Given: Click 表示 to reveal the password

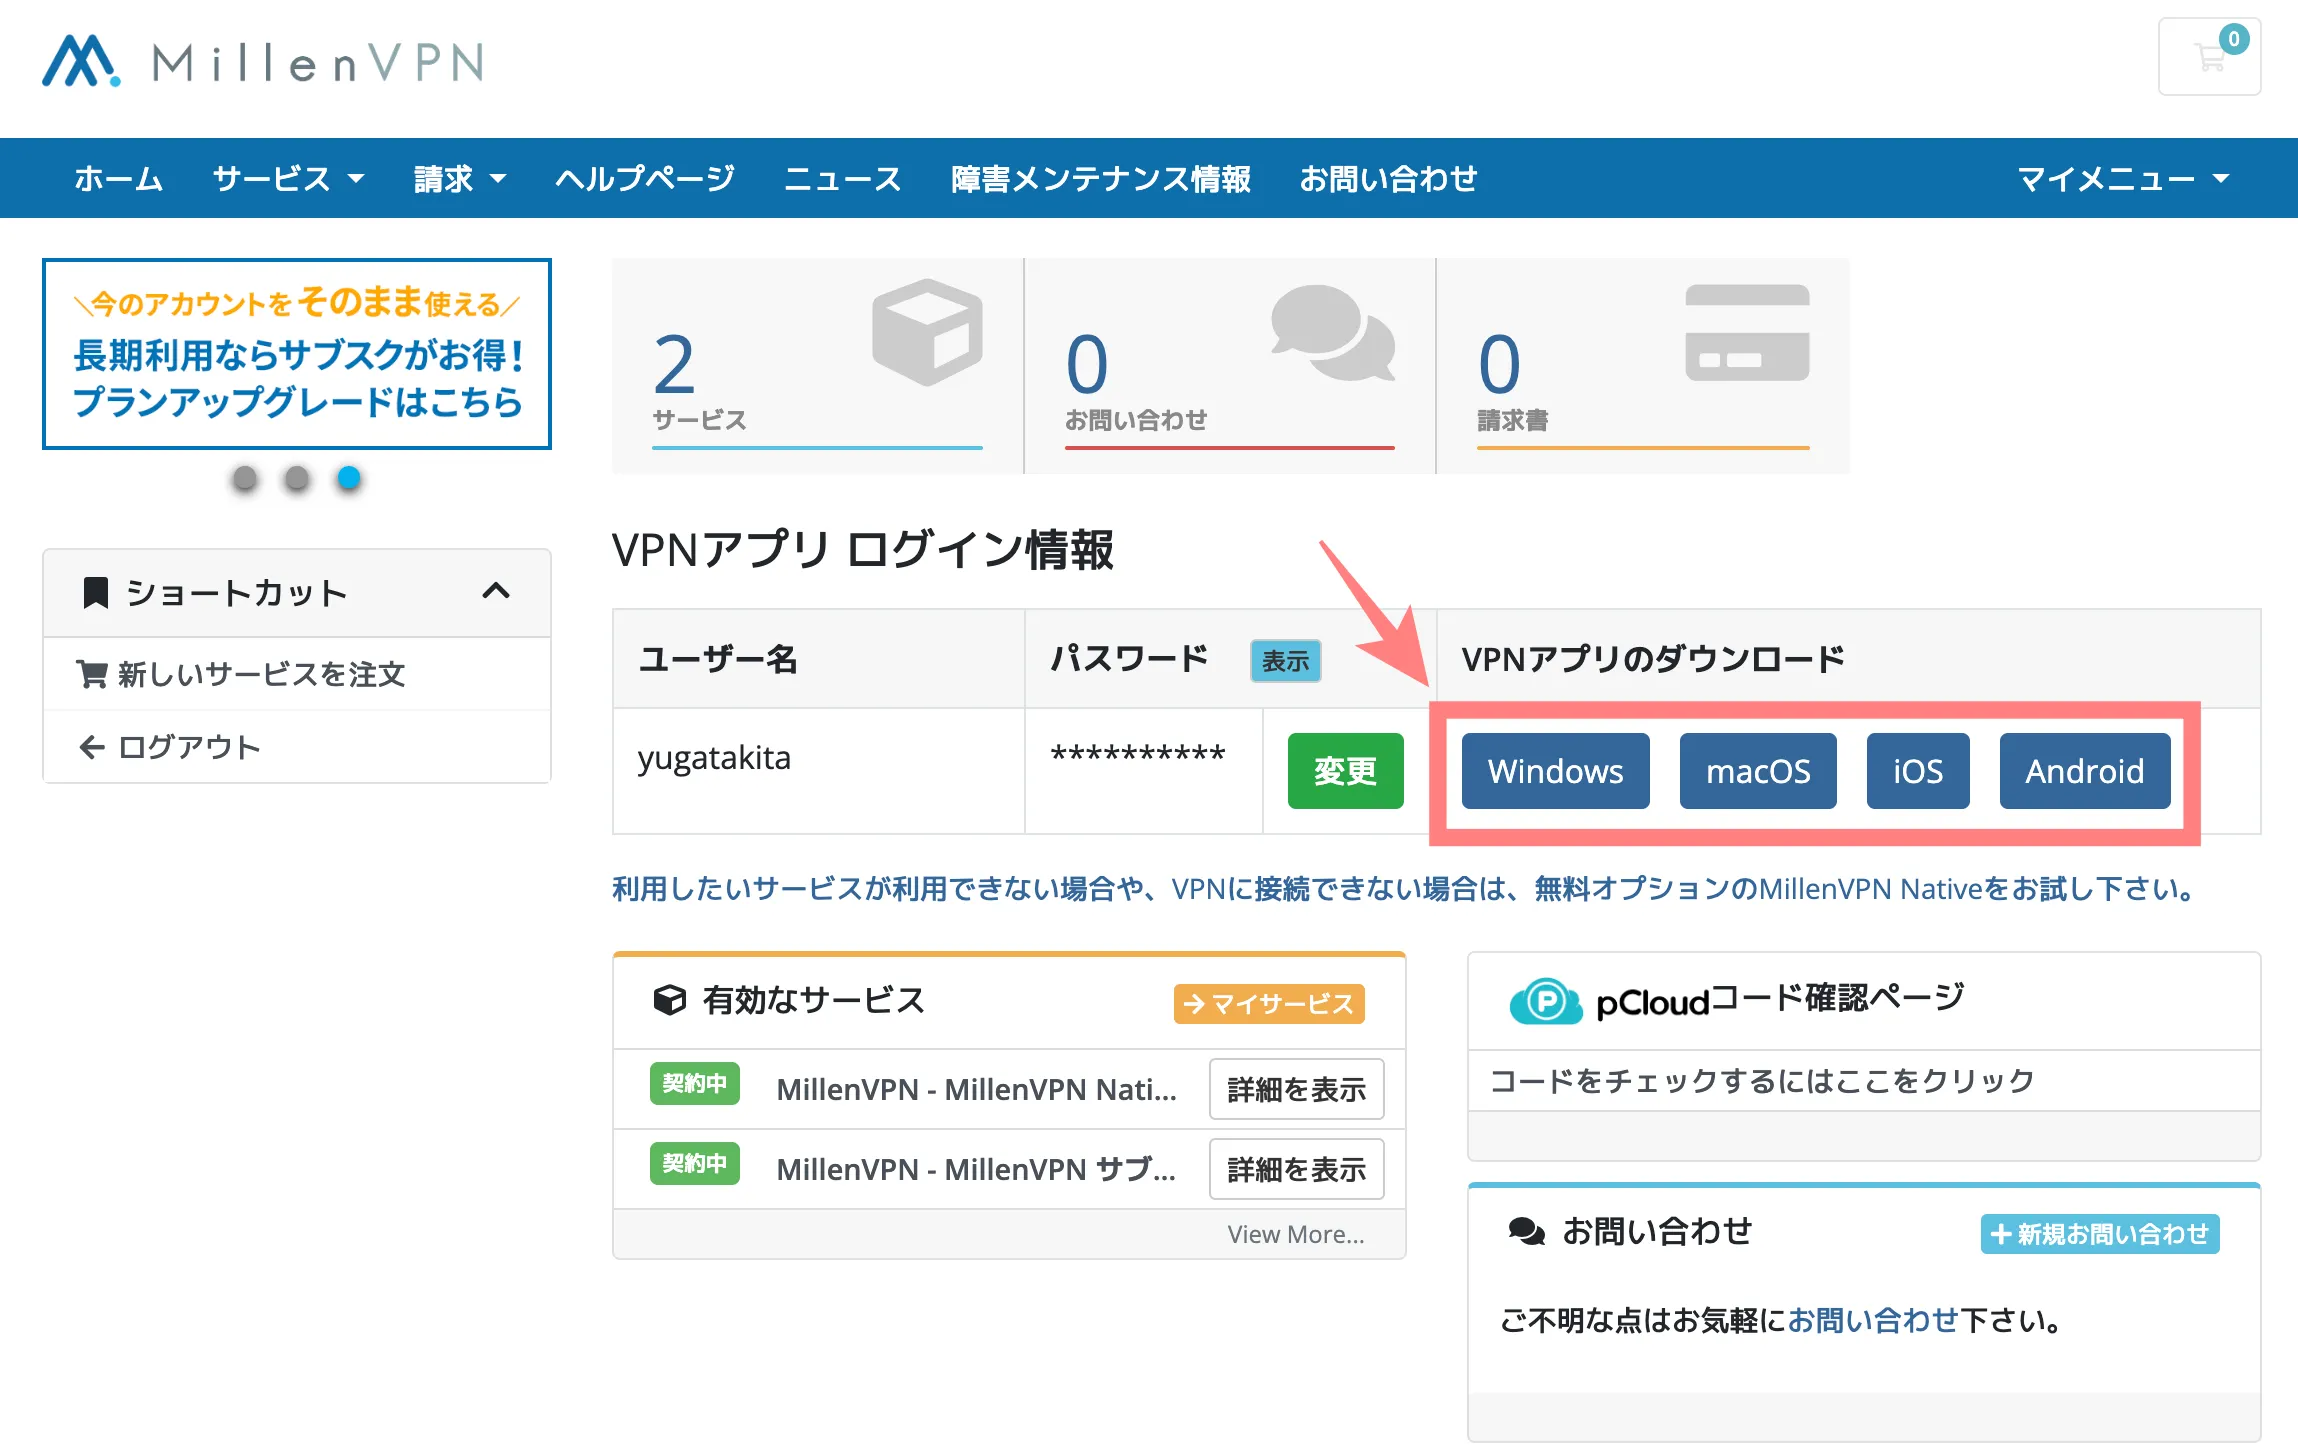Looking at the screenshot, I should click(1286, 661).
